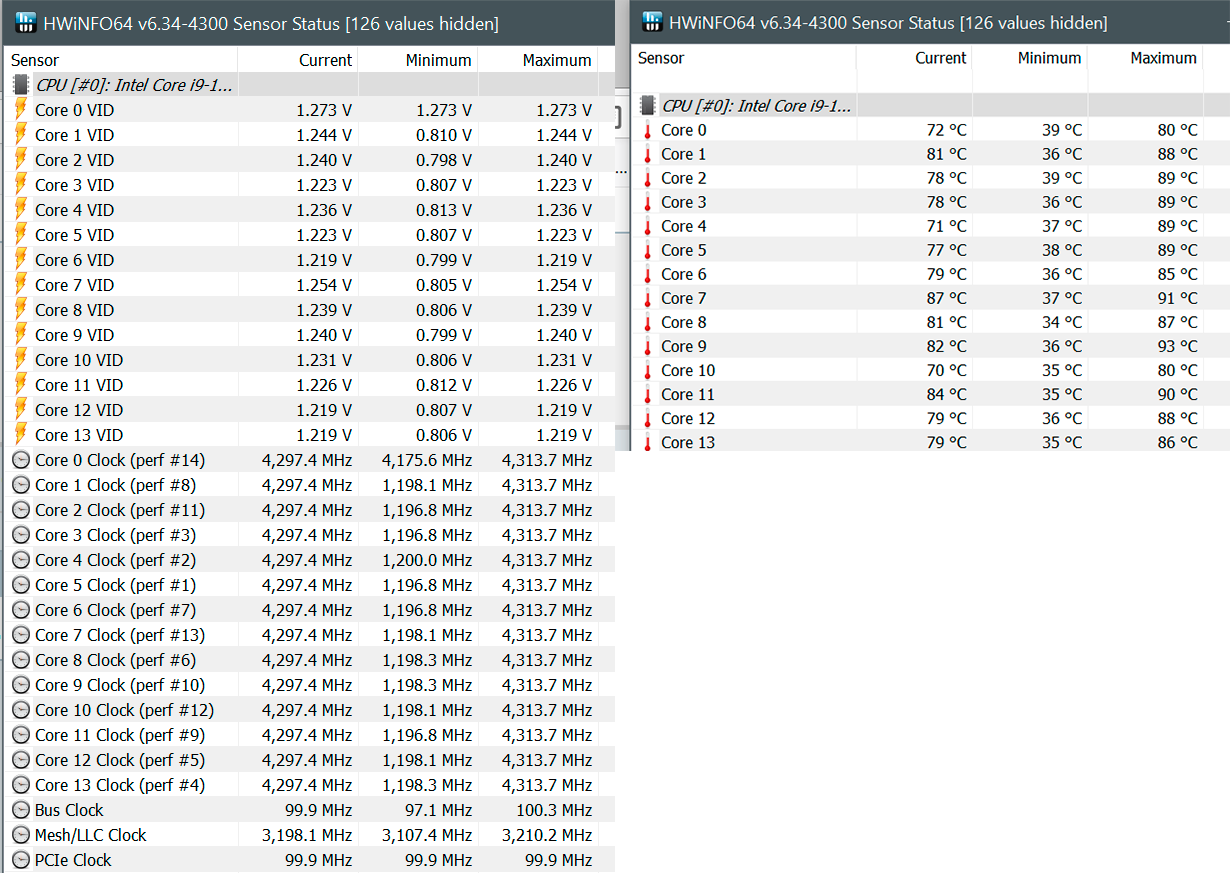Click the HWiNFO64 app icon in right window title

click(x=652, y=22)
